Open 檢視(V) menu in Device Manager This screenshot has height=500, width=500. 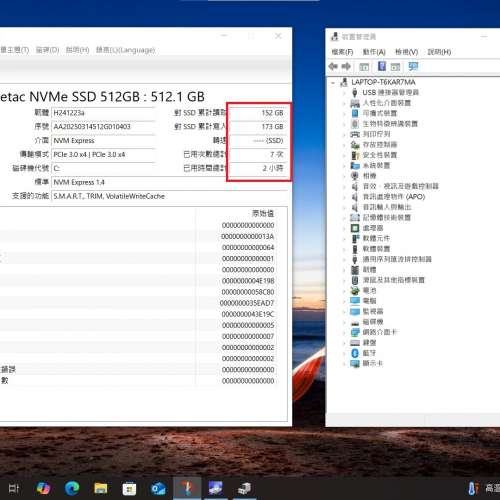point(406,52)
